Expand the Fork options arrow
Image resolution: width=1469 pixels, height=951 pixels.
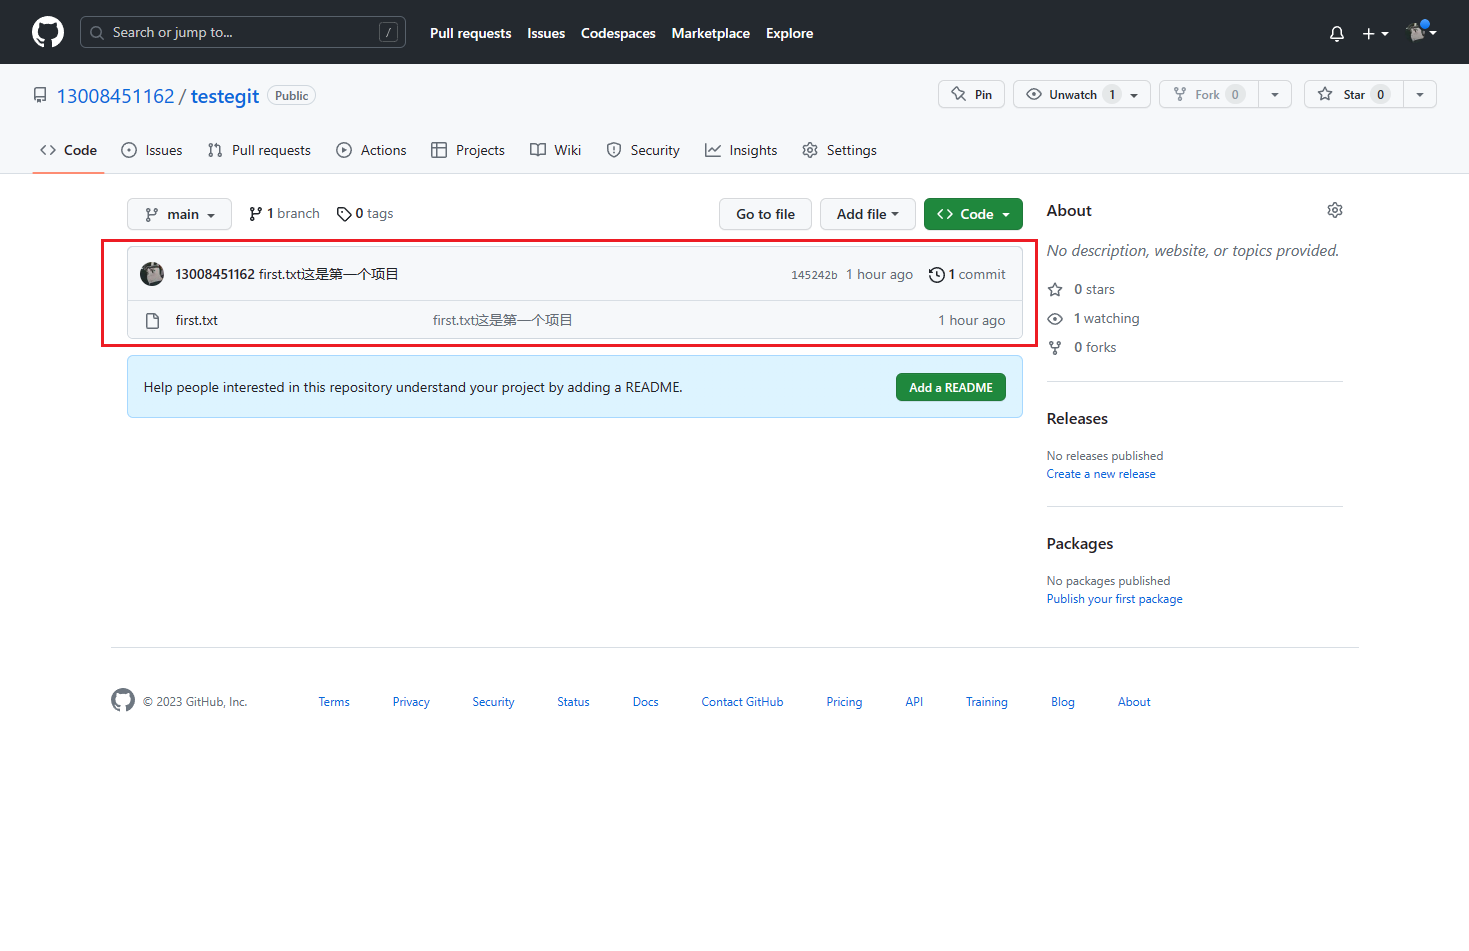point(1275,94)
